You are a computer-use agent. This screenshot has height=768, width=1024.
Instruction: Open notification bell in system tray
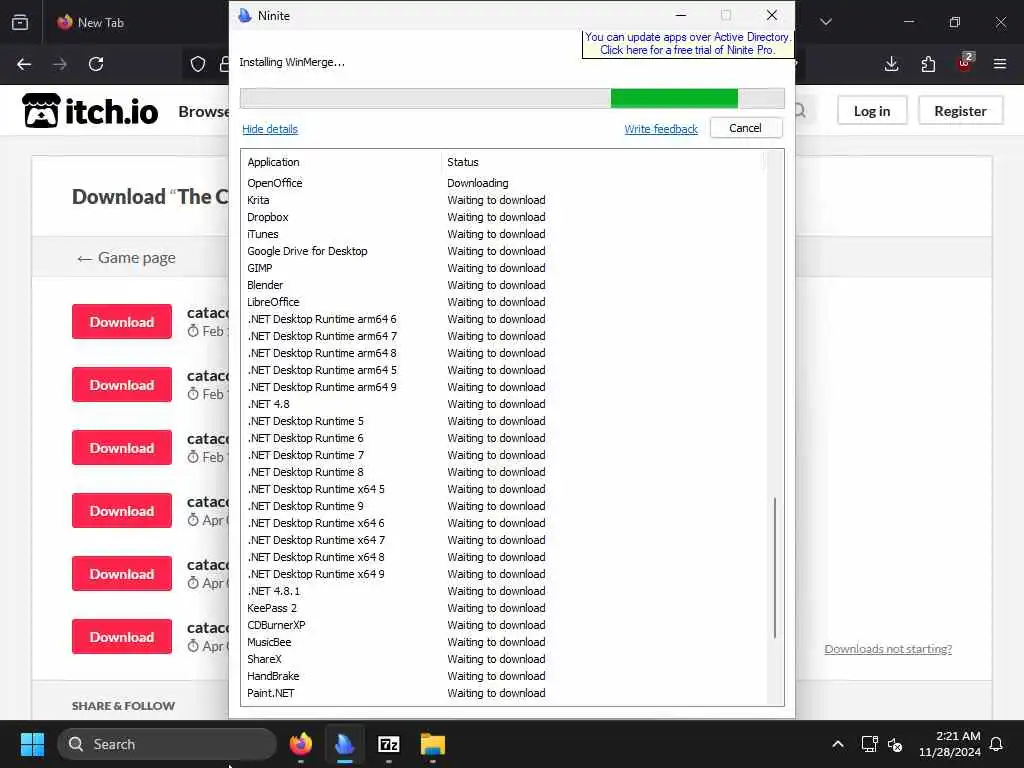[x=997, y=744]
